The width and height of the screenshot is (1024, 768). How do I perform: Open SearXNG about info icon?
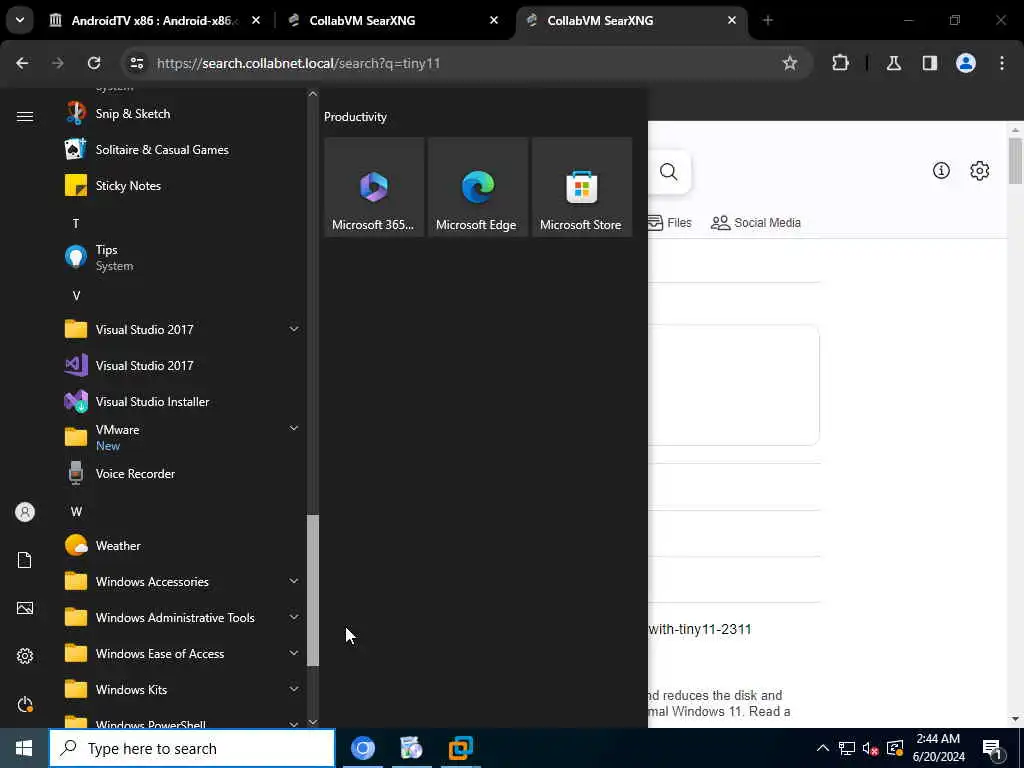[x=941, y=170]
